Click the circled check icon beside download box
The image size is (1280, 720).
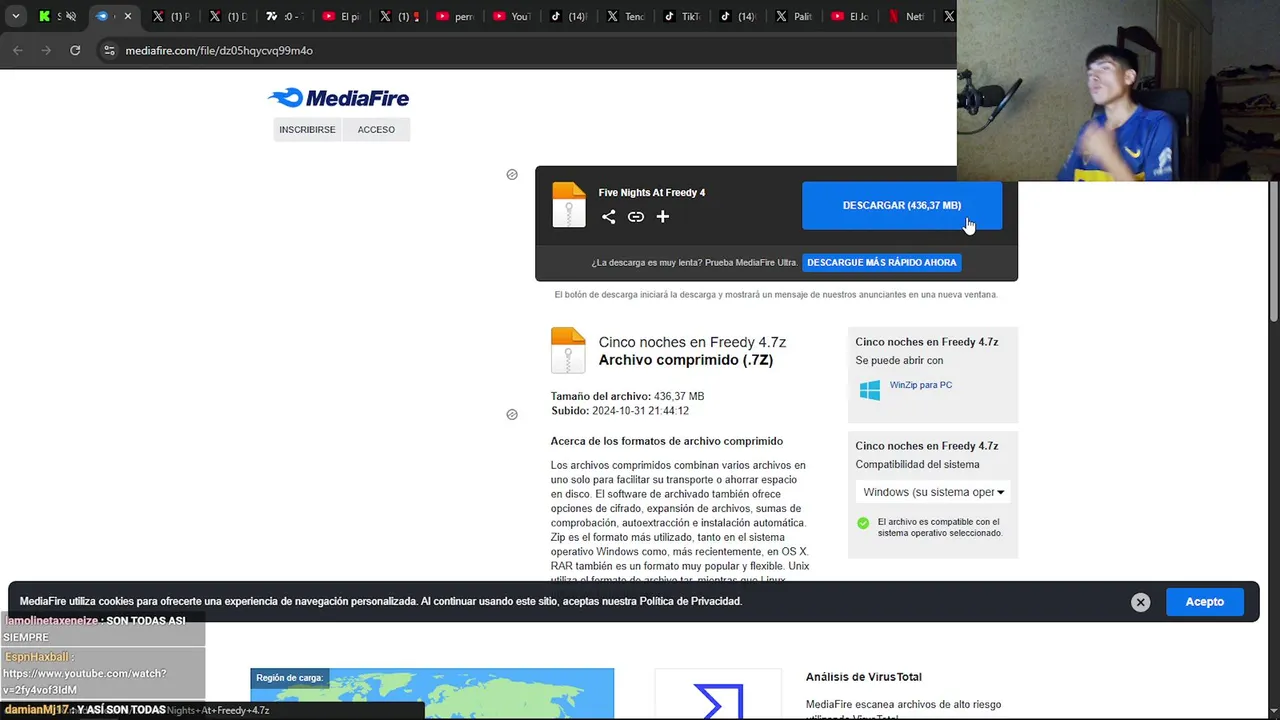[x=512, y=174]
